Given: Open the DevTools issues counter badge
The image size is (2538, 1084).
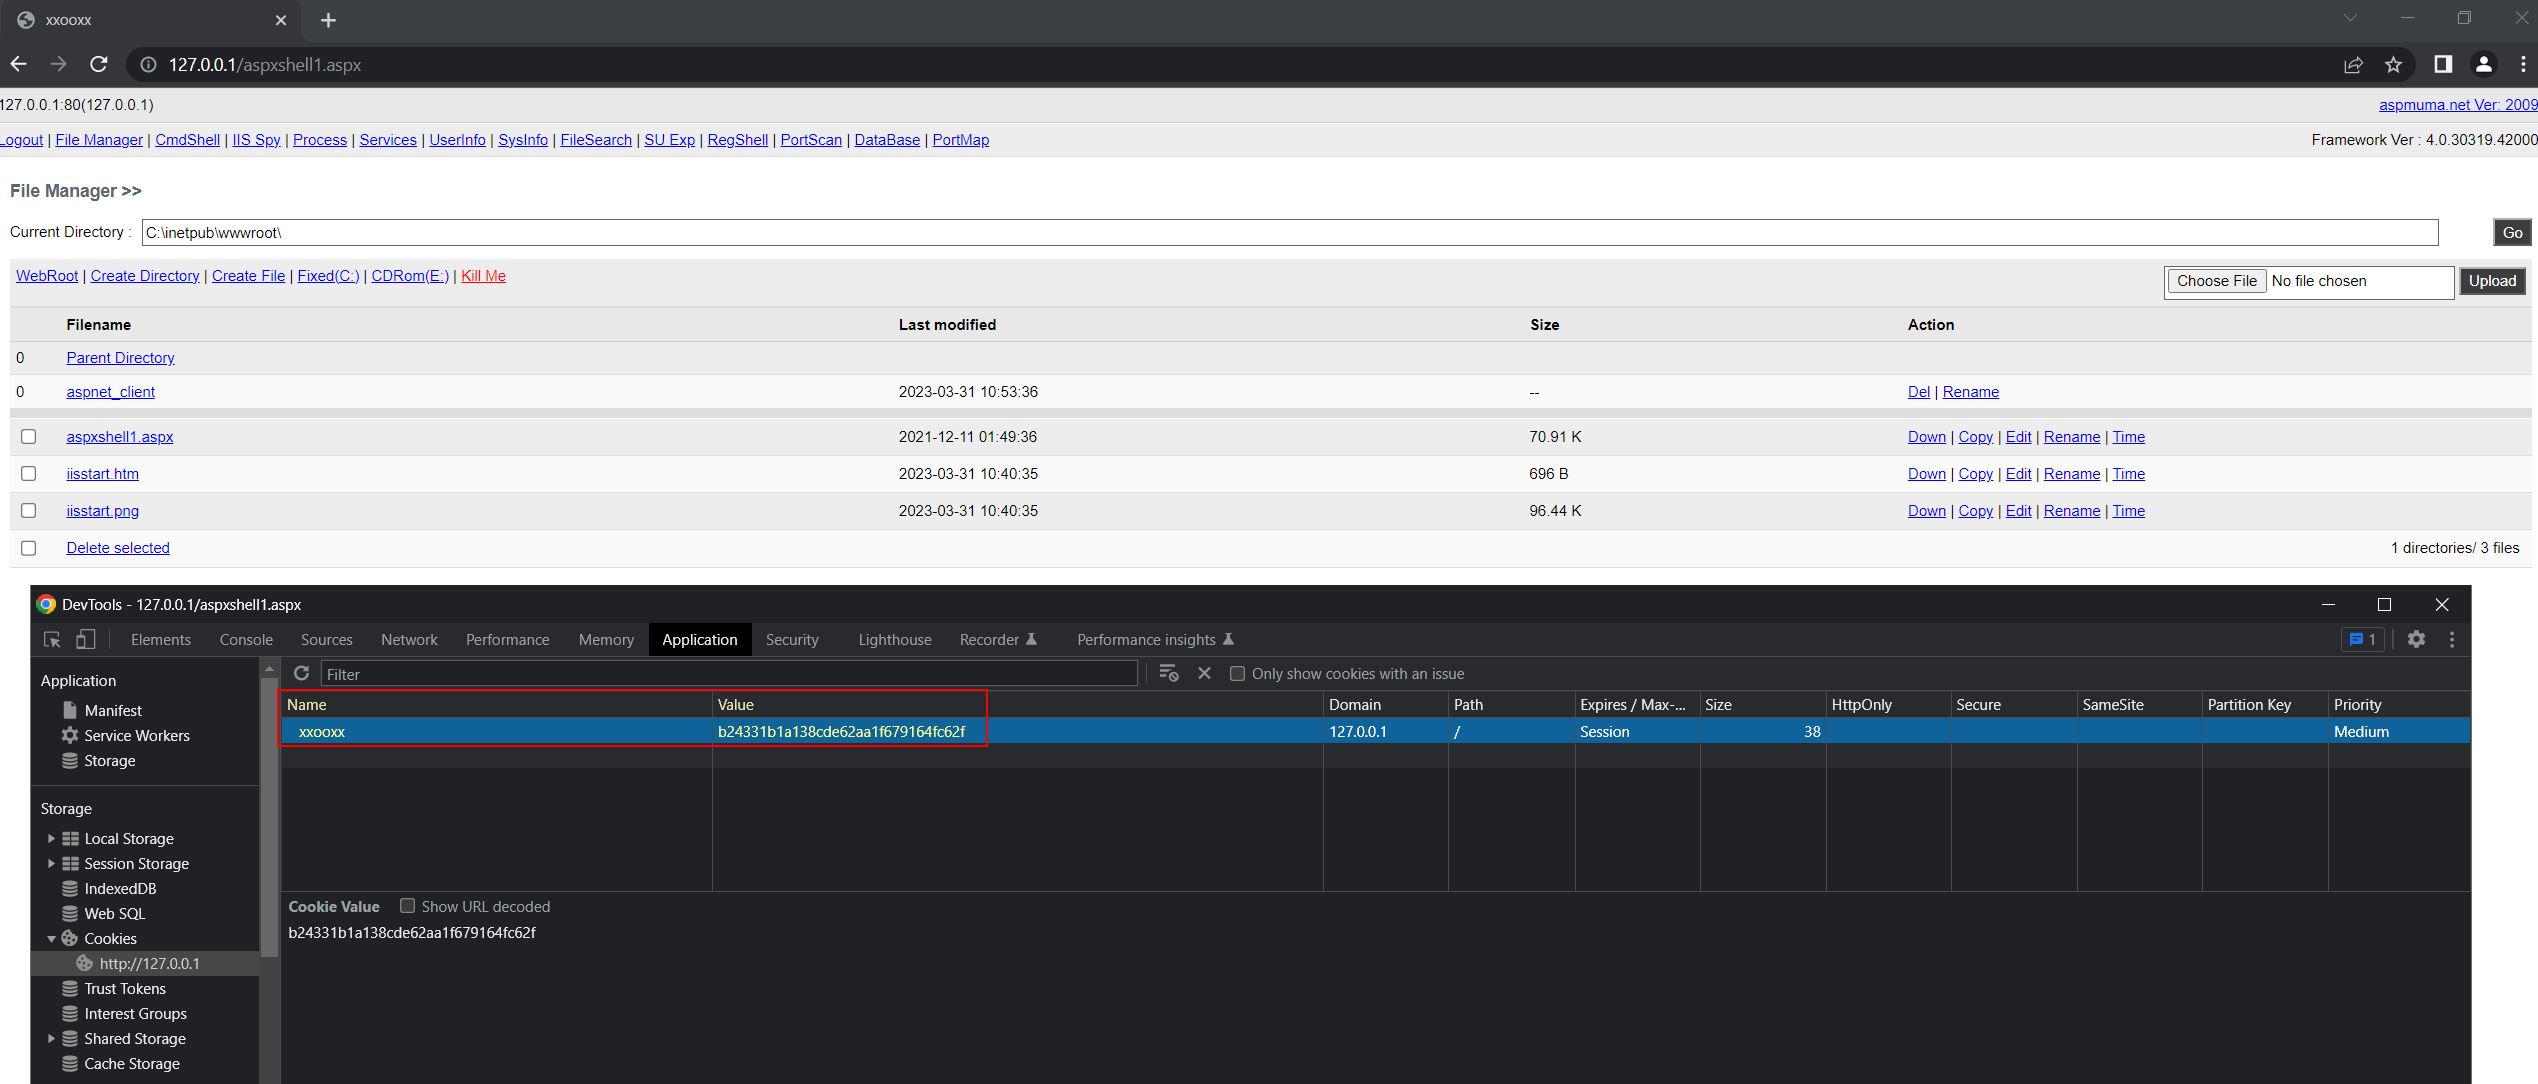Looking at the screenshot, I should (x=2362, y=639).
